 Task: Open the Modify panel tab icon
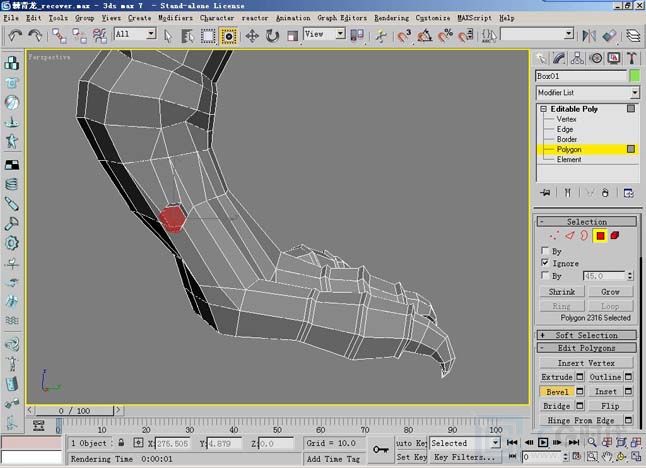click(559, 58)
